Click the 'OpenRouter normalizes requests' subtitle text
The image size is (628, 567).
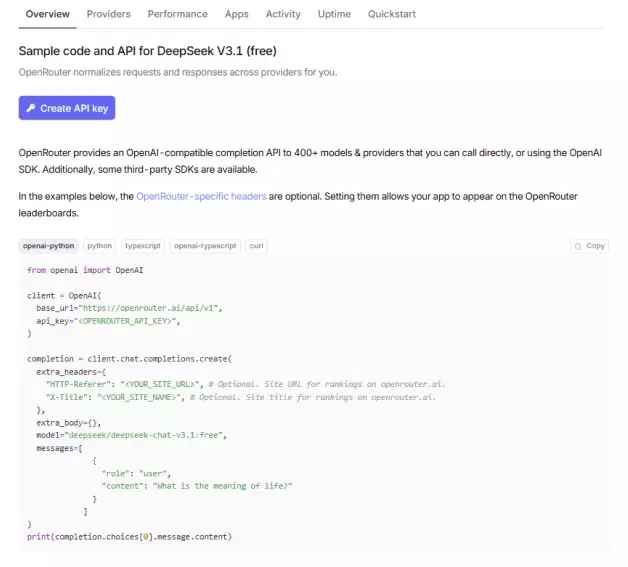[x=178, y=72]
